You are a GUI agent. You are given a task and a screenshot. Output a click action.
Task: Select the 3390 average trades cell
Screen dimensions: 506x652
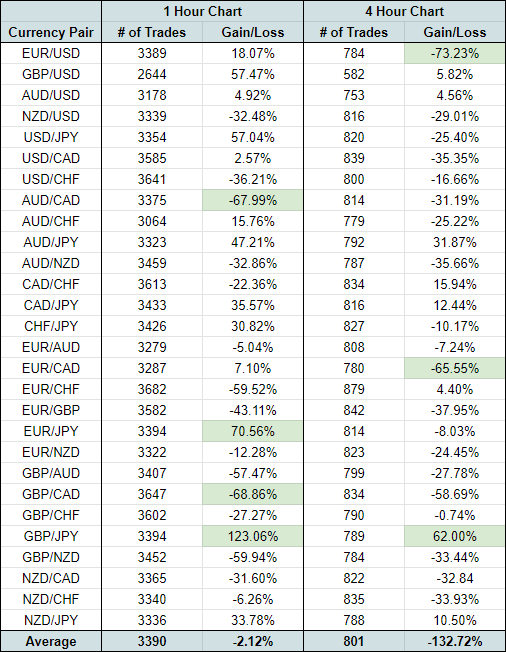tap(152, 641)
